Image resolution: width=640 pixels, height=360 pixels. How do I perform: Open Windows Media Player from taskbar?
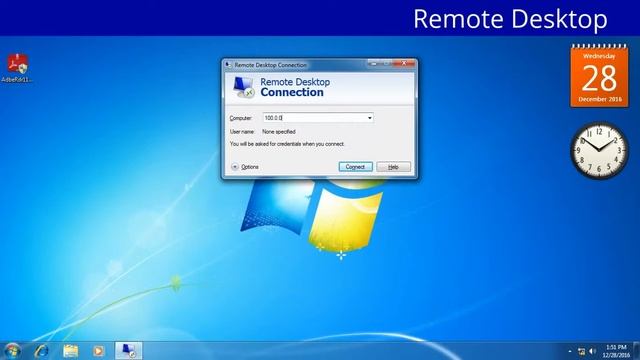(98, 351)
